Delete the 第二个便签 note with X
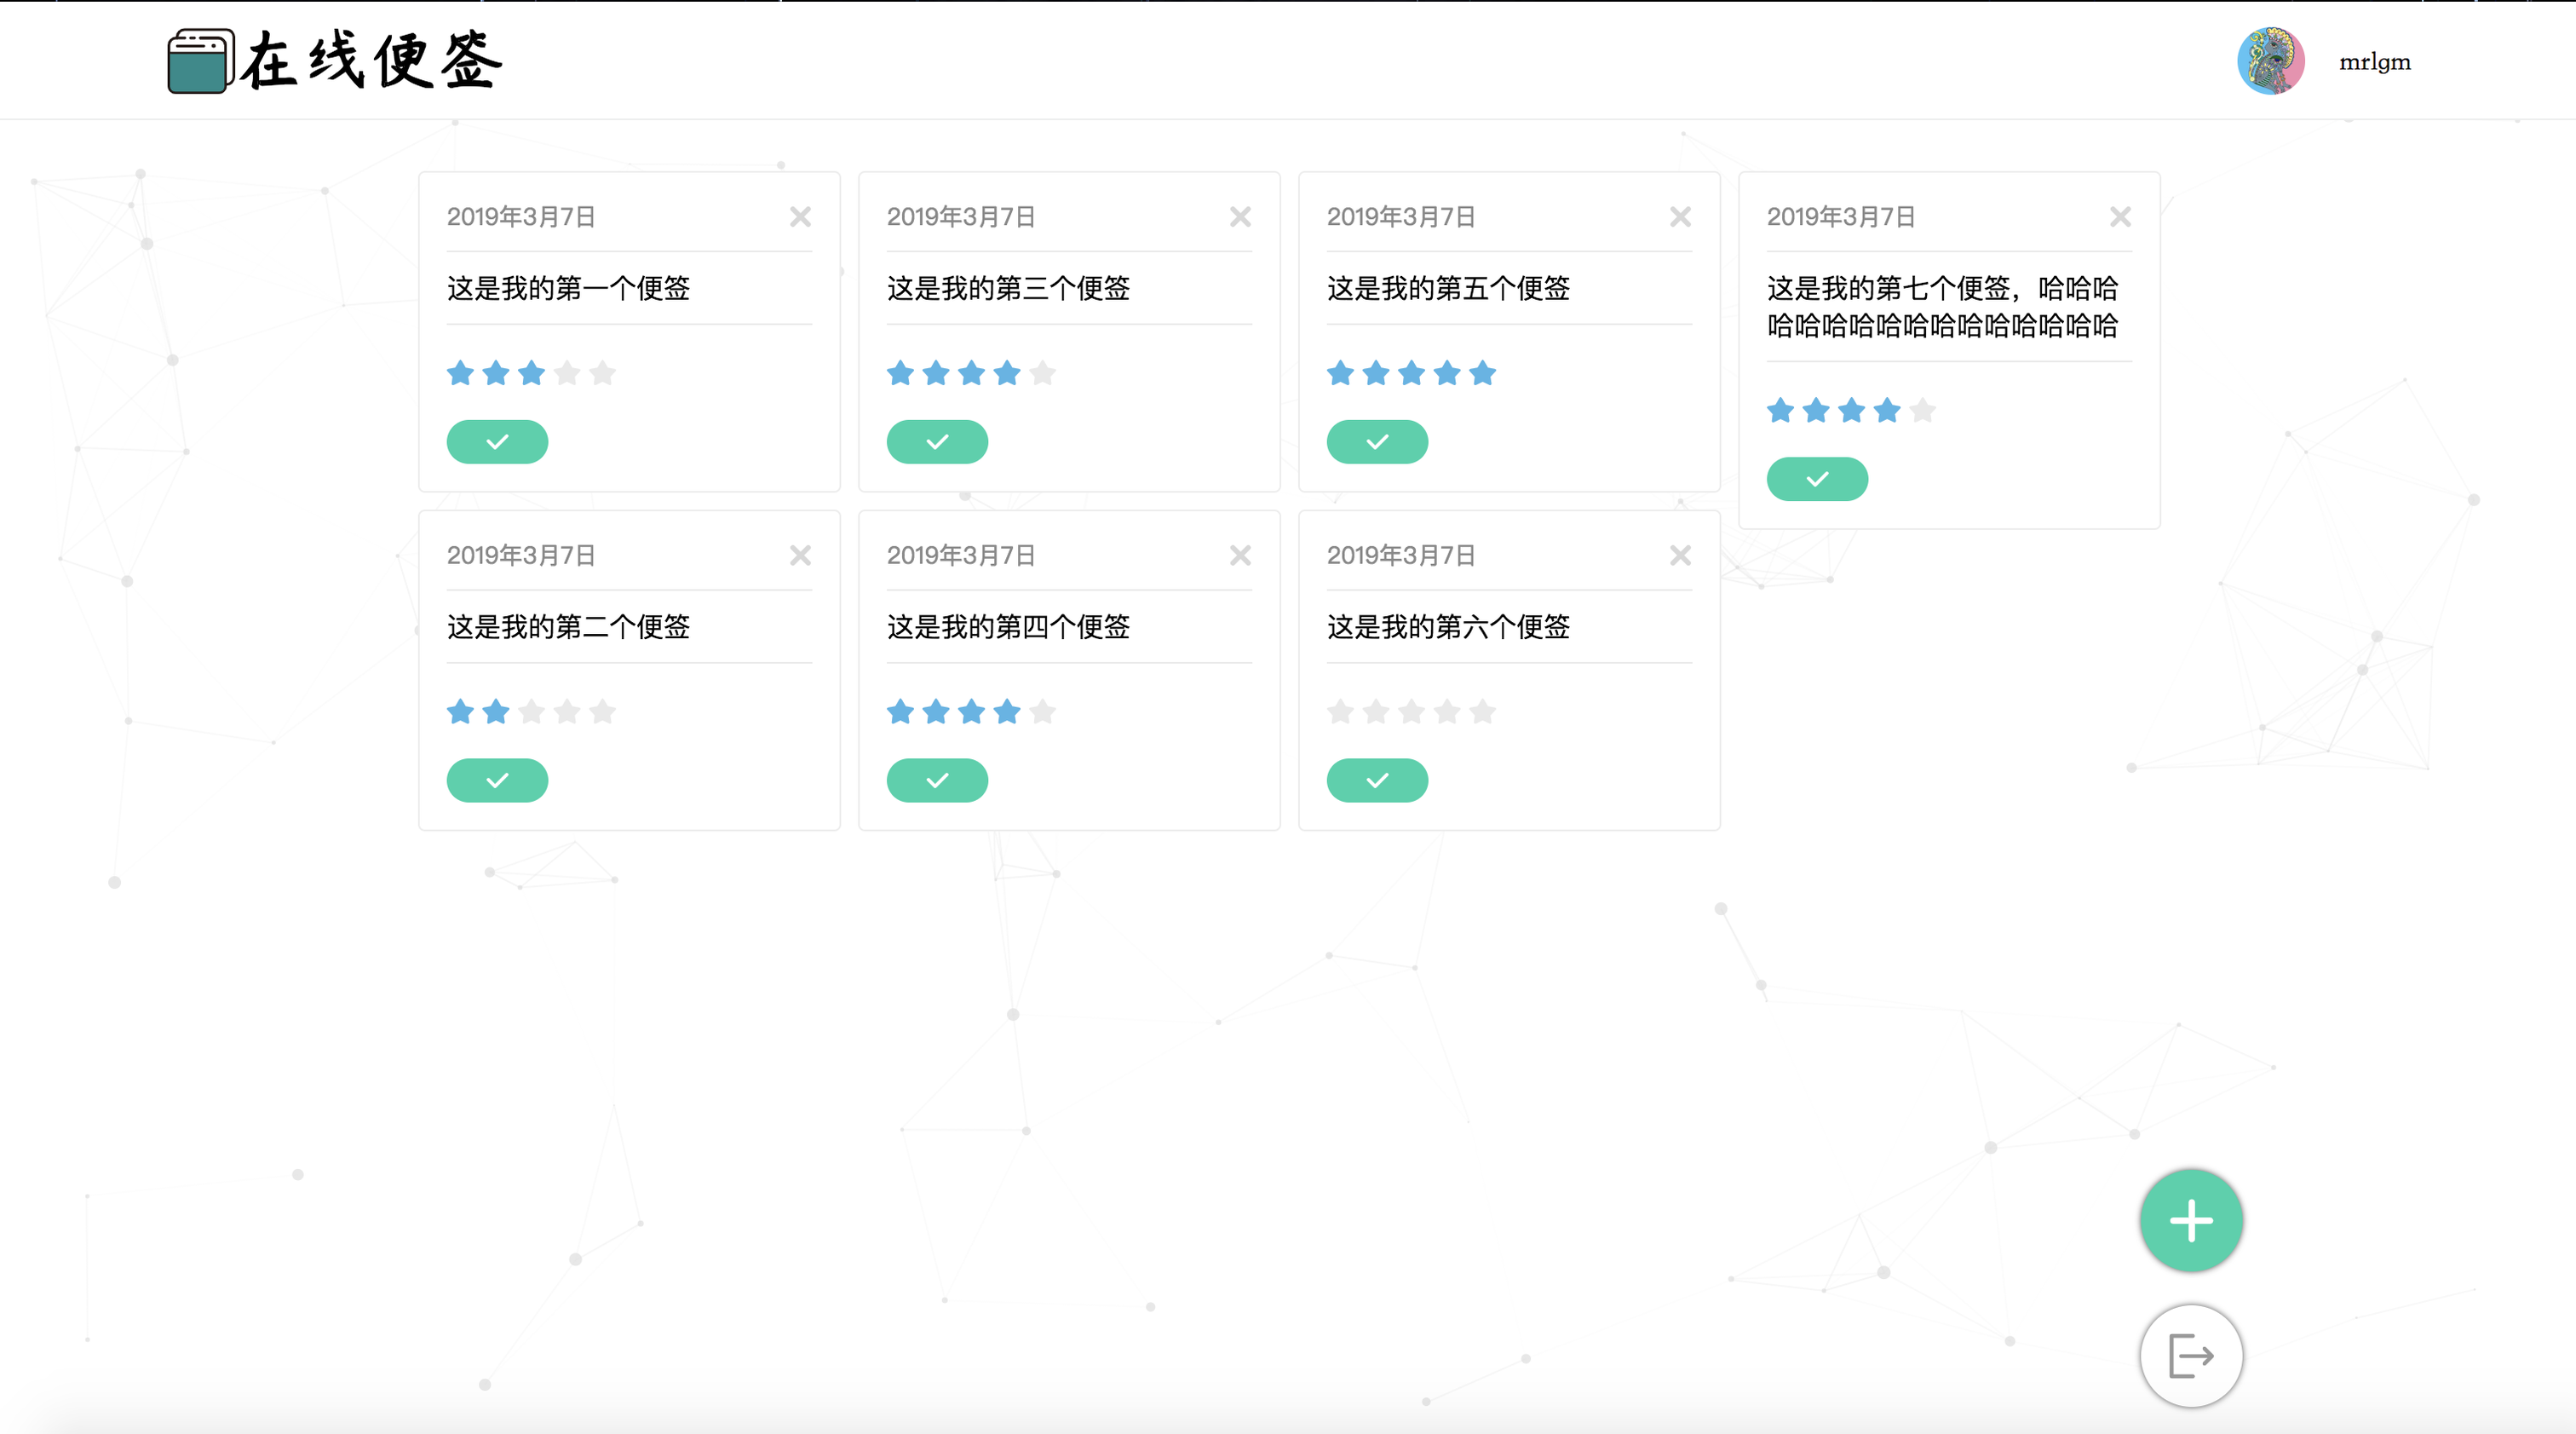 click(x=800, y=555)
